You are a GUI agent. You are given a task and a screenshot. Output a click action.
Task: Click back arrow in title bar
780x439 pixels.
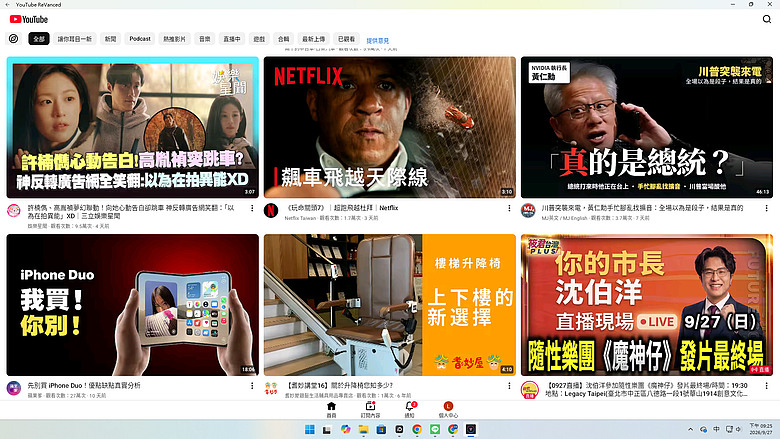click(x=7, y=4)
